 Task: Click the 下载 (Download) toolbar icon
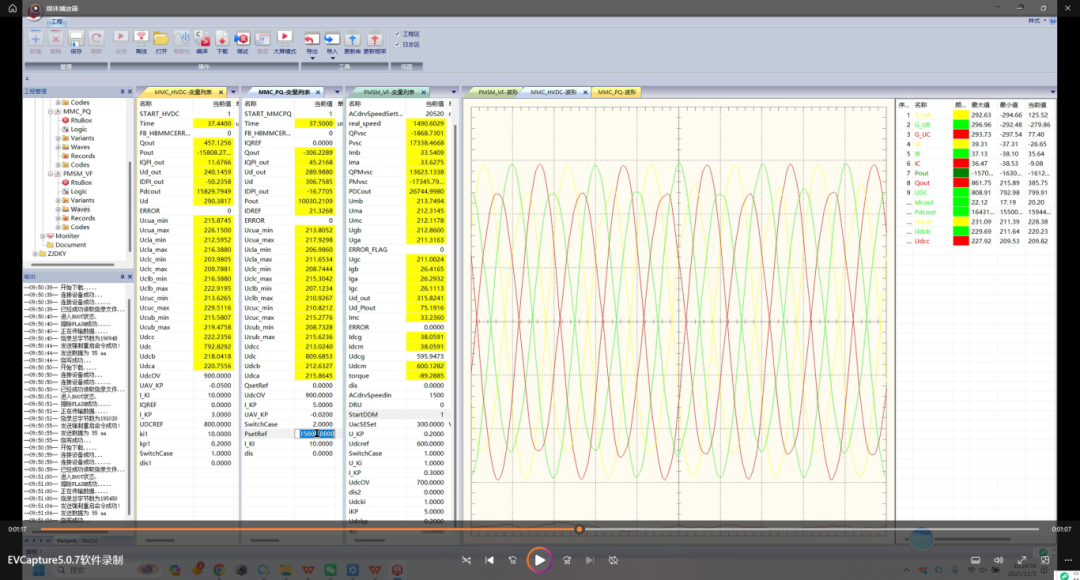pyautogui.click(x=222, y=39)
